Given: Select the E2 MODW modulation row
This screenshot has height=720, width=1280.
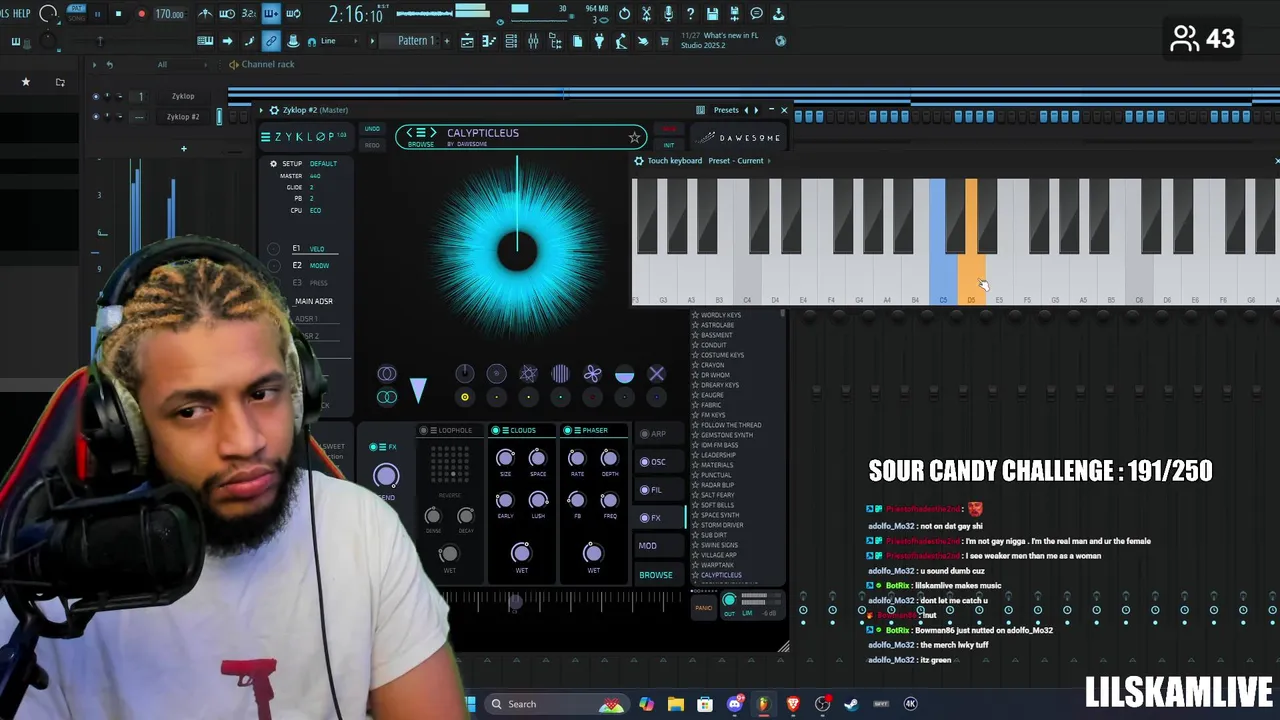Looking at the screenshot, I should pyautogui.click(x=310, y=265).
